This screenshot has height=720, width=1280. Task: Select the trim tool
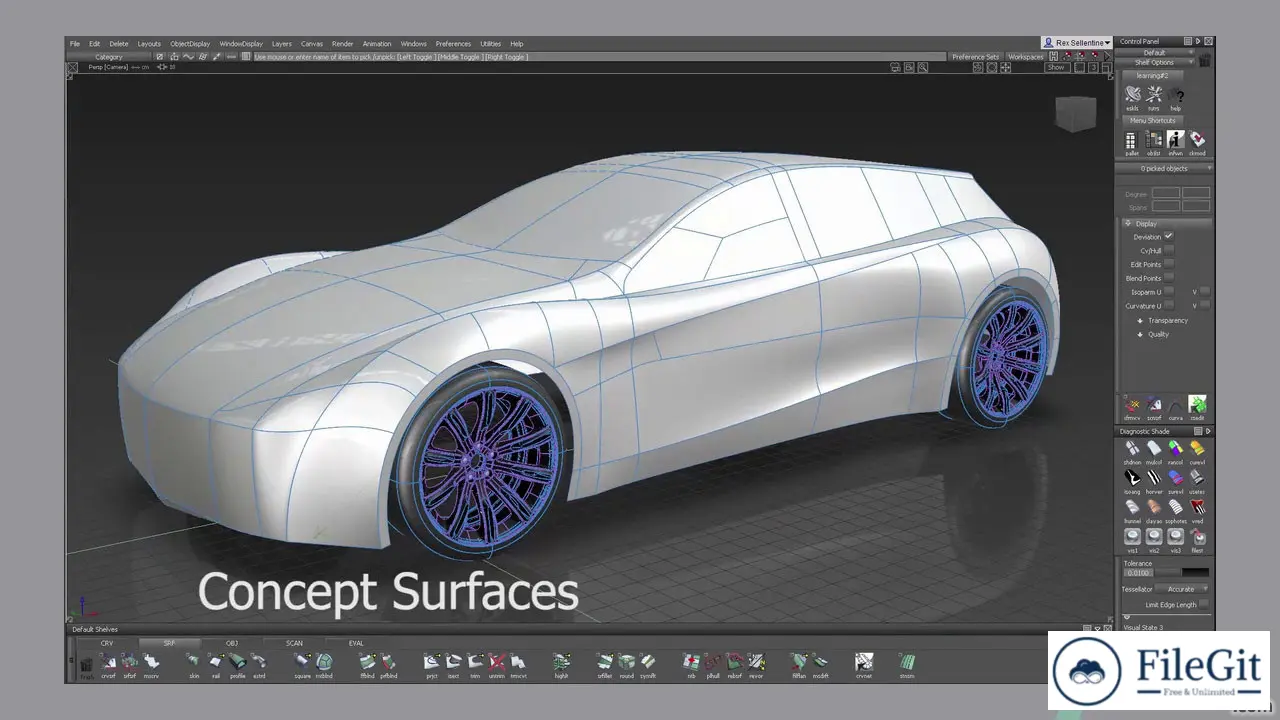tap(475, 664)
